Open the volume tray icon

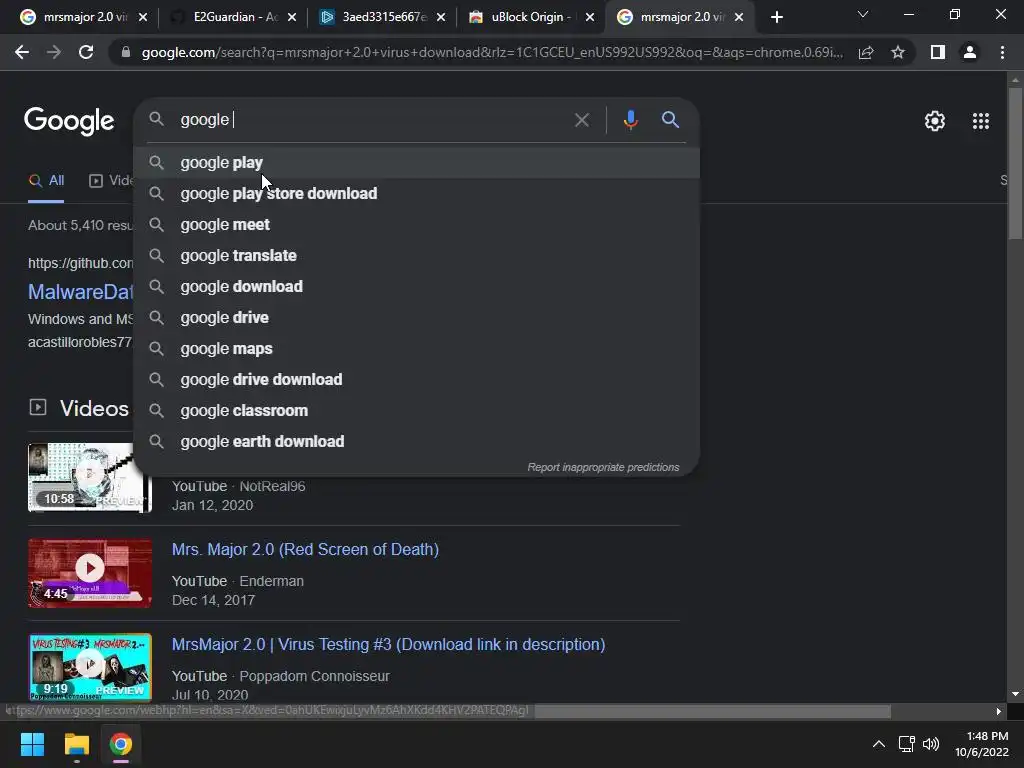tap(931, 744)
